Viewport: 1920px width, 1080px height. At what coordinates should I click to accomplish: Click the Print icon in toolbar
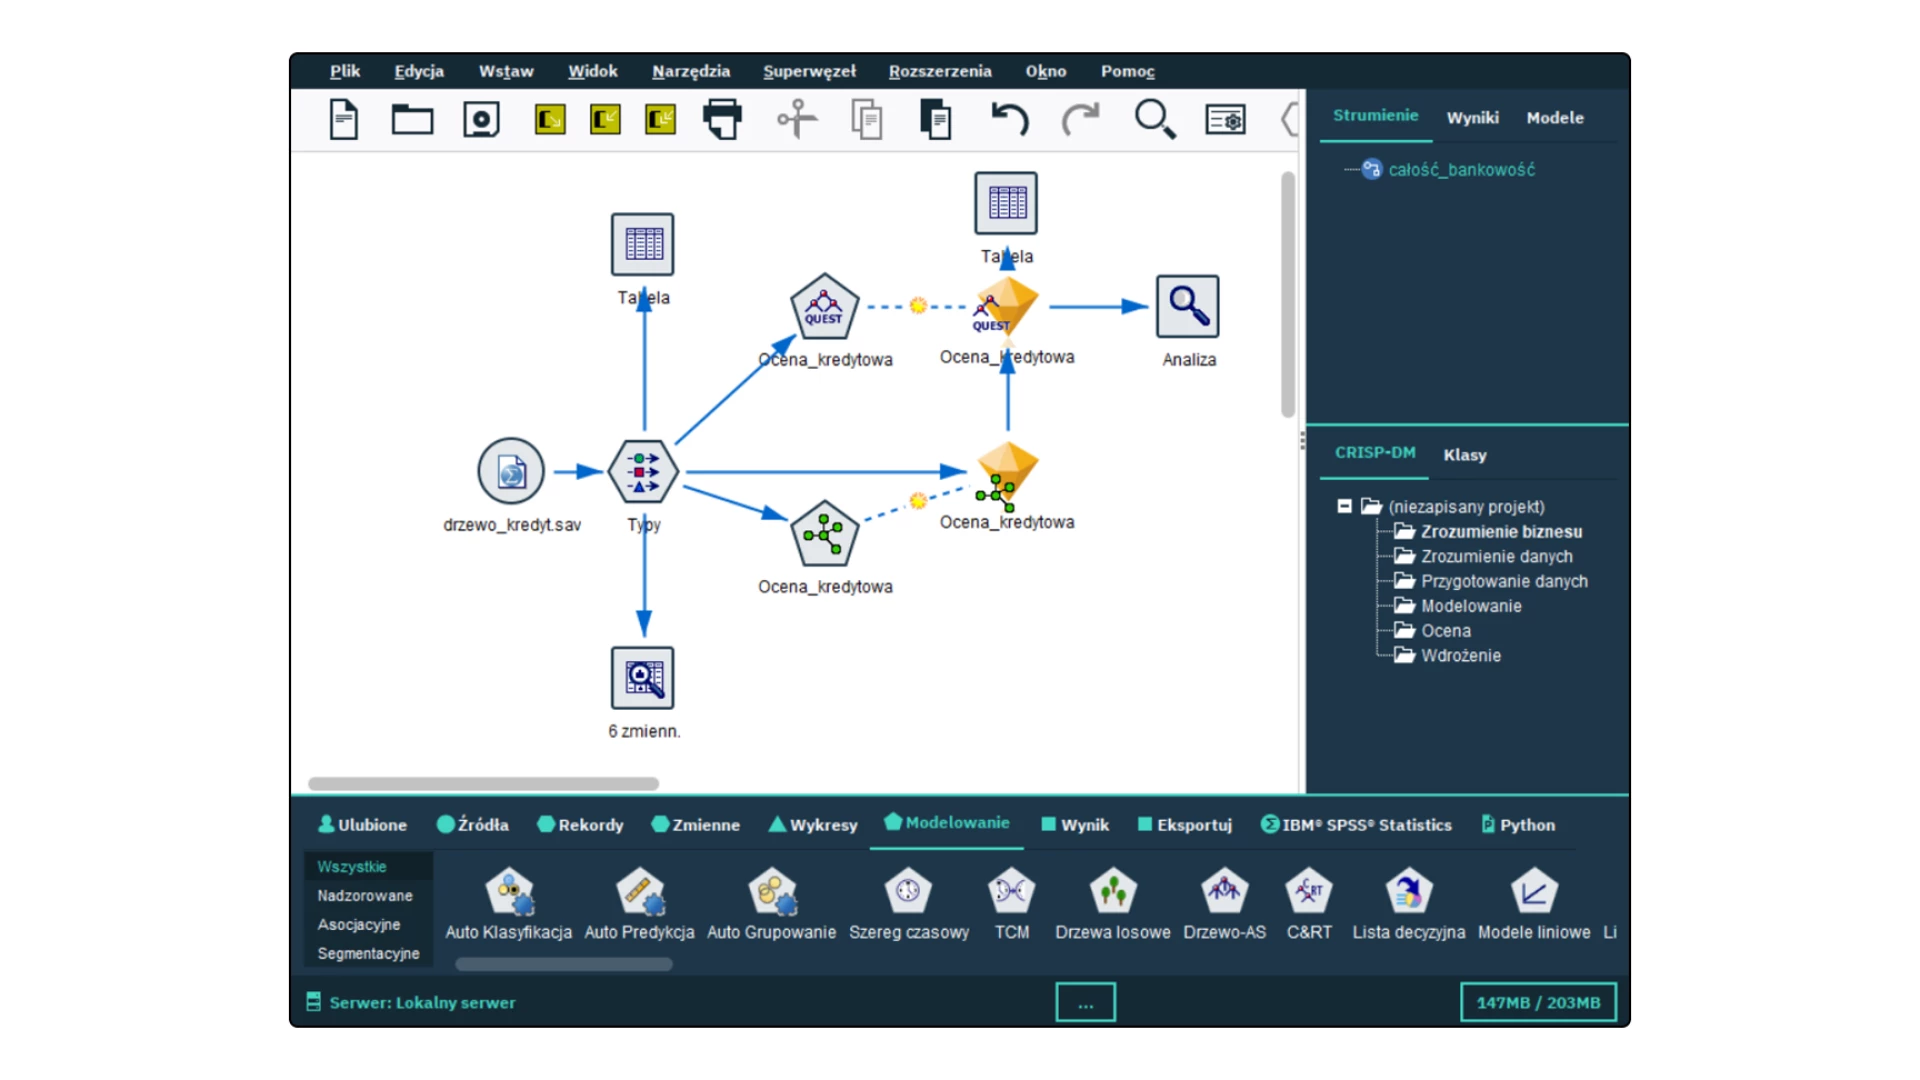point(722,120)
